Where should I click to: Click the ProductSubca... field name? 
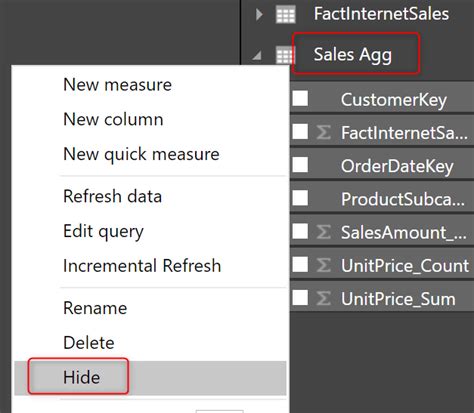tap(403, 199)
